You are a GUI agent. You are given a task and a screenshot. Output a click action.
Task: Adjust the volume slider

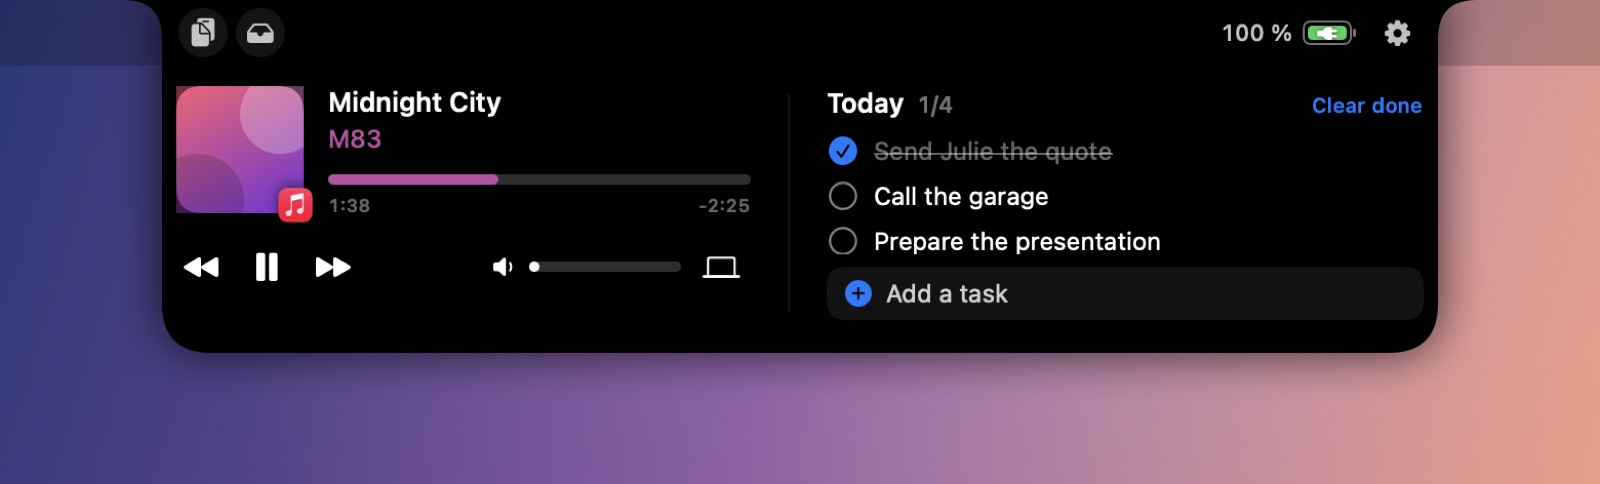tap(605, 267)
